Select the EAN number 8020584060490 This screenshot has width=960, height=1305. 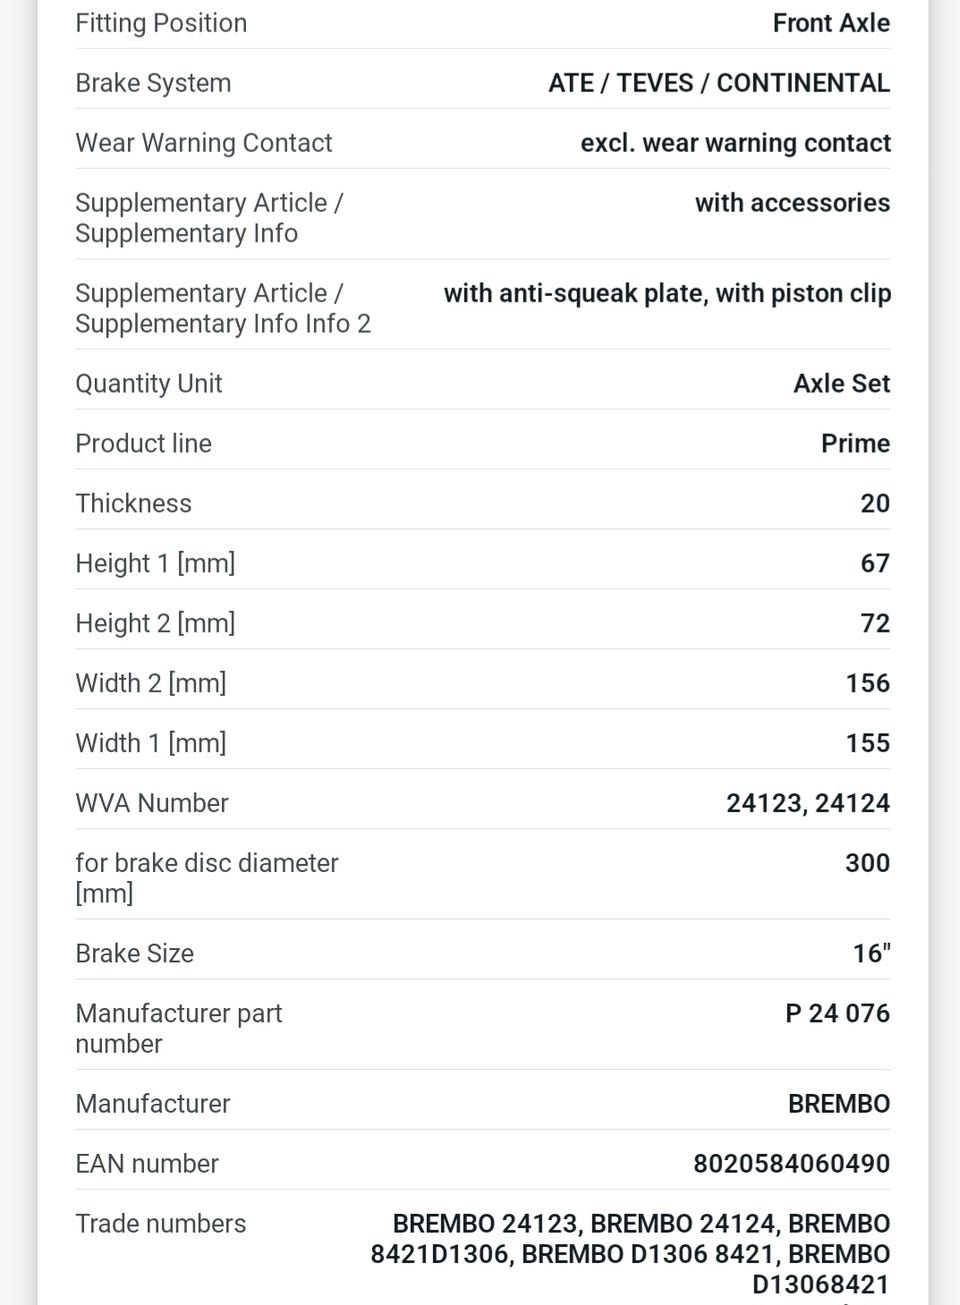pos(792,1163)
